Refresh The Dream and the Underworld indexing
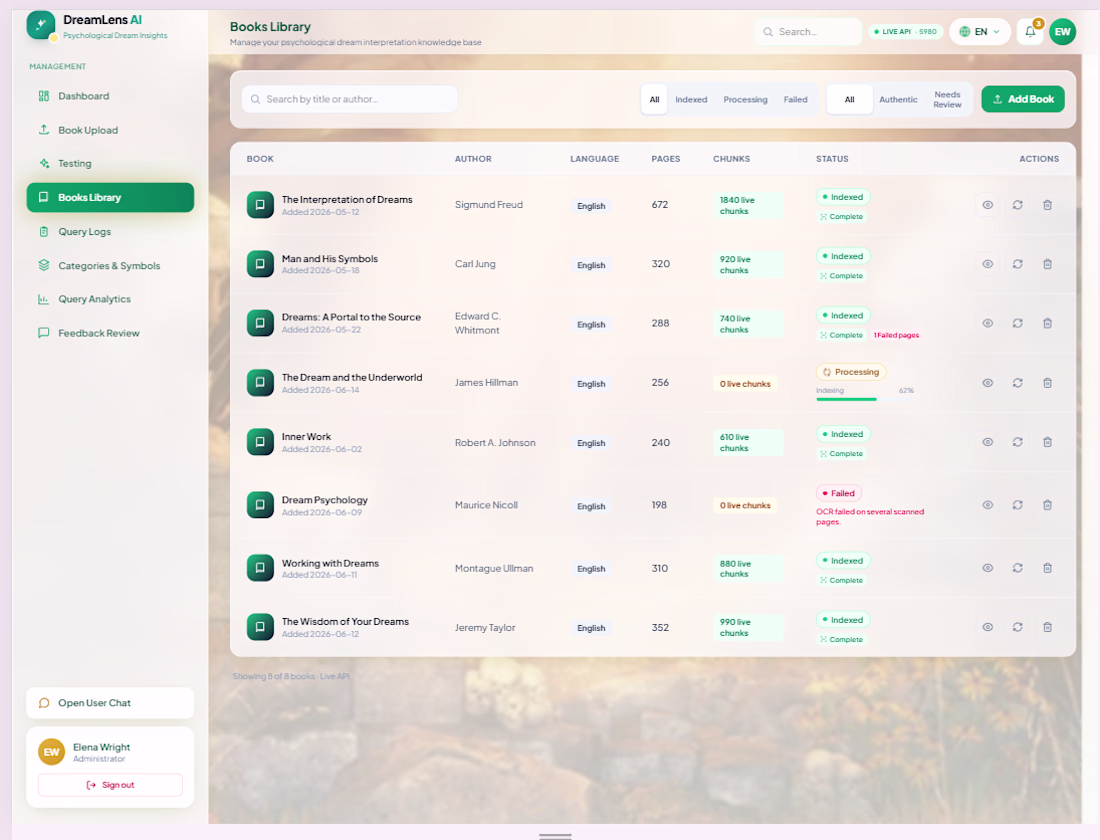1100x840 pixels. coord(1017,383)
